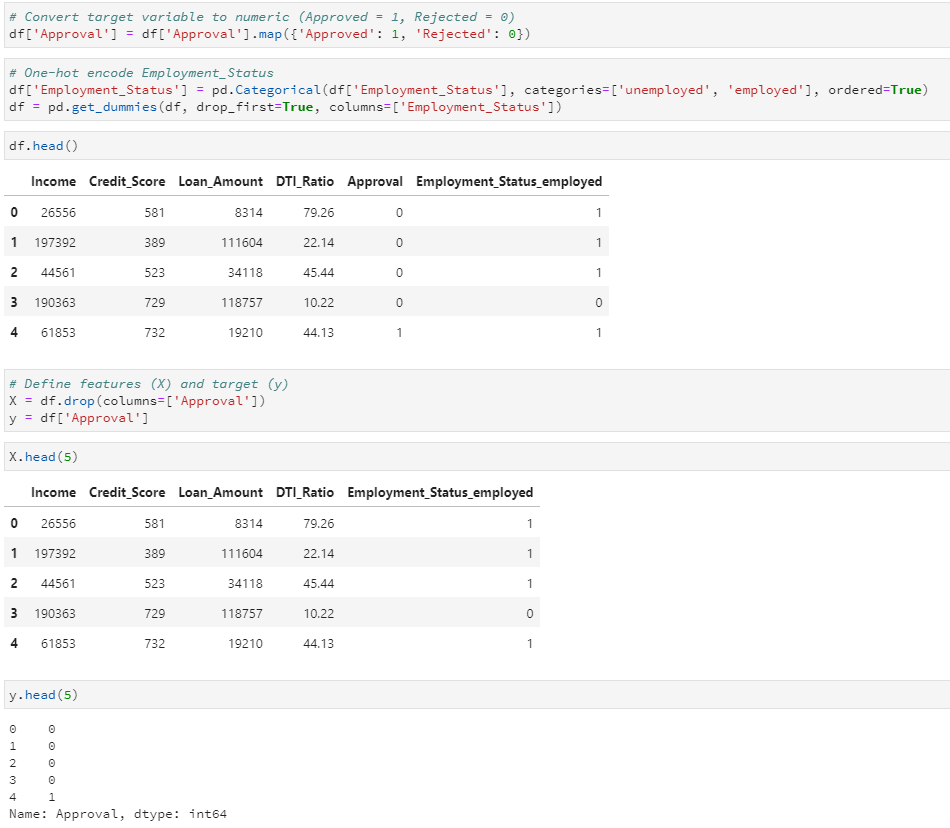950x828 pixels.
Task: Focus the y.head(5) code cell
Action: pos(475,695)
